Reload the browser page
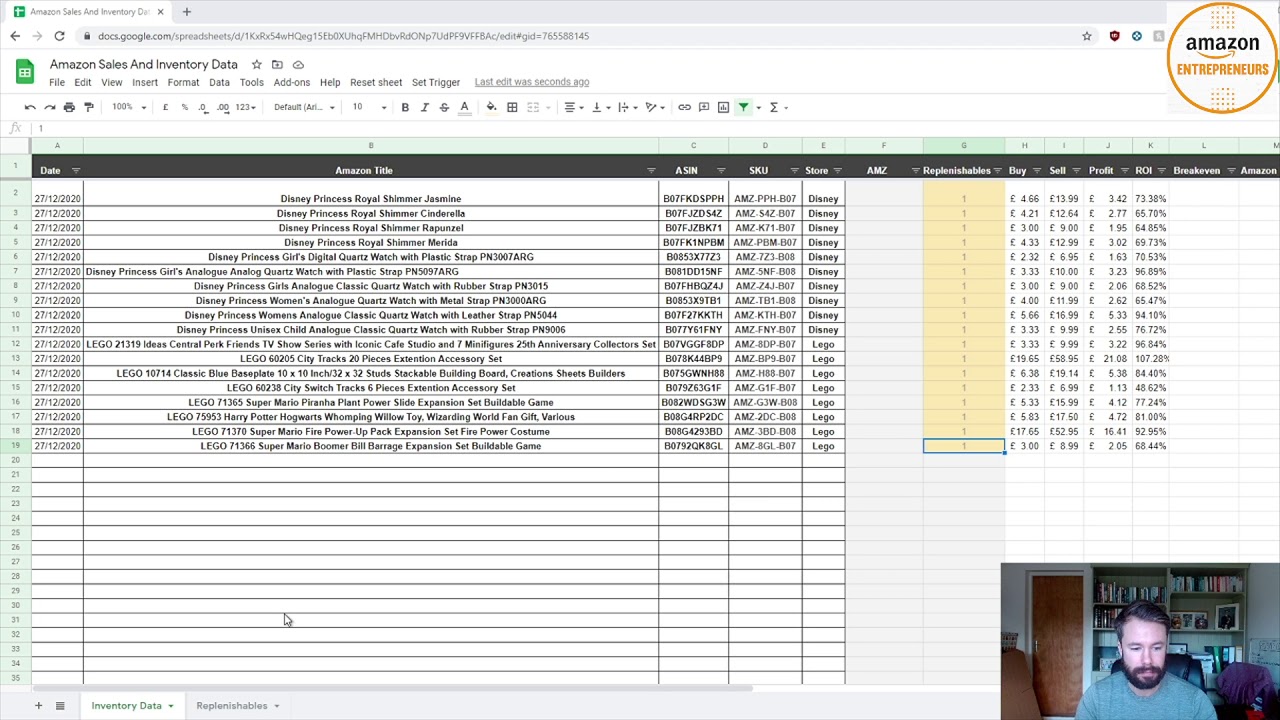 59,36
